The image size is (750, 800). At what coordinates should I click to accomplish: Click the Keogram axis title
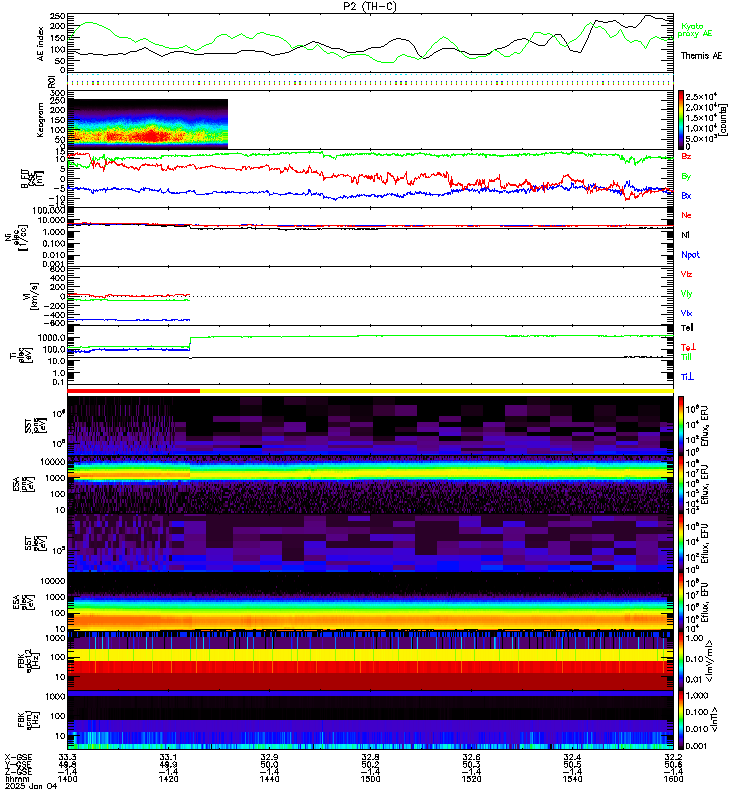pos(40,120)
